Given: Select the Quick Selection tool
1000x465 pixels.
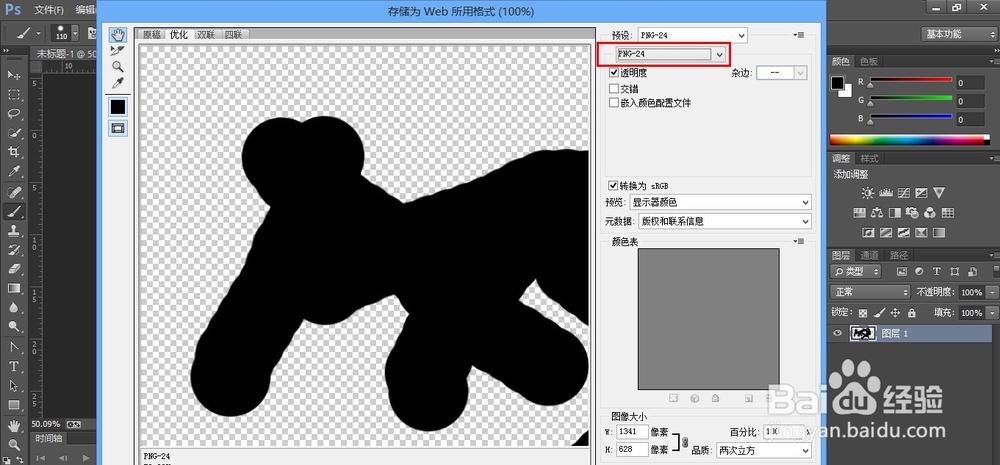Looking at the screenshot, I should pyautogui.click(x=14, y=133).
